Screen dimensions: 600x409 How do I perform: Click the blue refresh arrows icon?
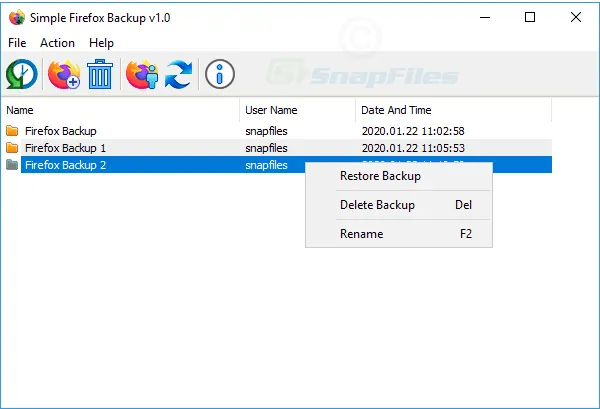[x=178, y=75]
